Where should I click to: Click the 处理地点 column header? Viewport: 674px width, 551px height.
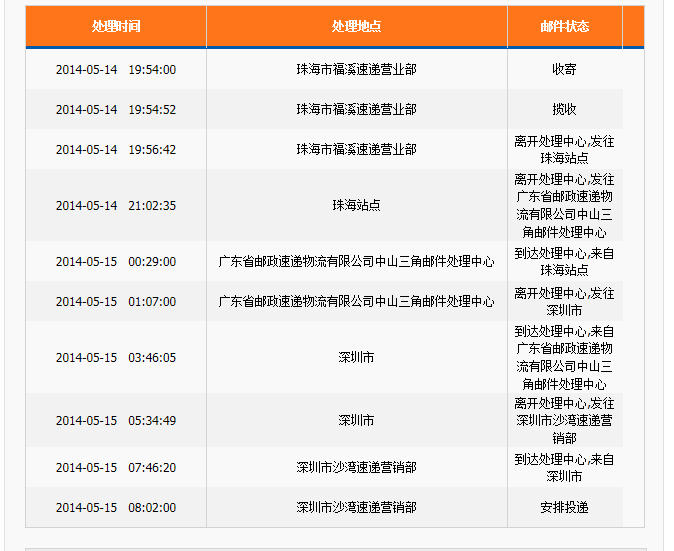(x=356, y=26)
